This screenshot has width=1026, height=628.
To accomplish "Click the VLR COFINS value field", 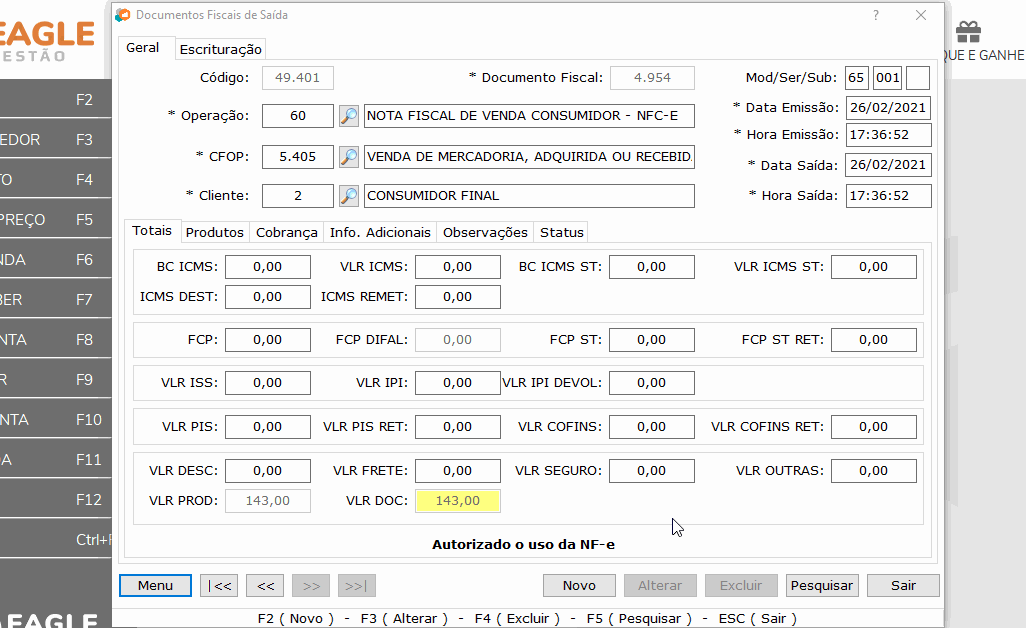I will [652, 427].
